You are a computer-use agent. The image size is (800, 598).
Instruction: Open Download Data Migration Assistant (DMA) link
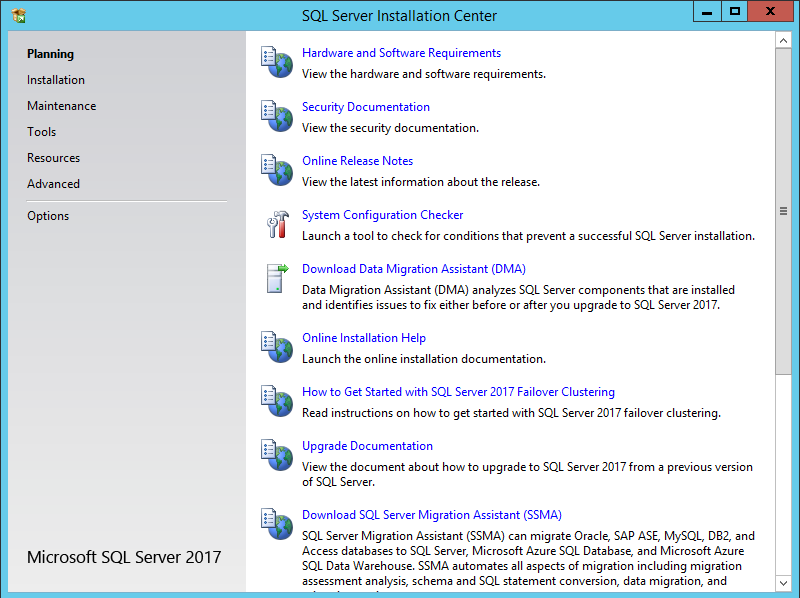[414, 269]
